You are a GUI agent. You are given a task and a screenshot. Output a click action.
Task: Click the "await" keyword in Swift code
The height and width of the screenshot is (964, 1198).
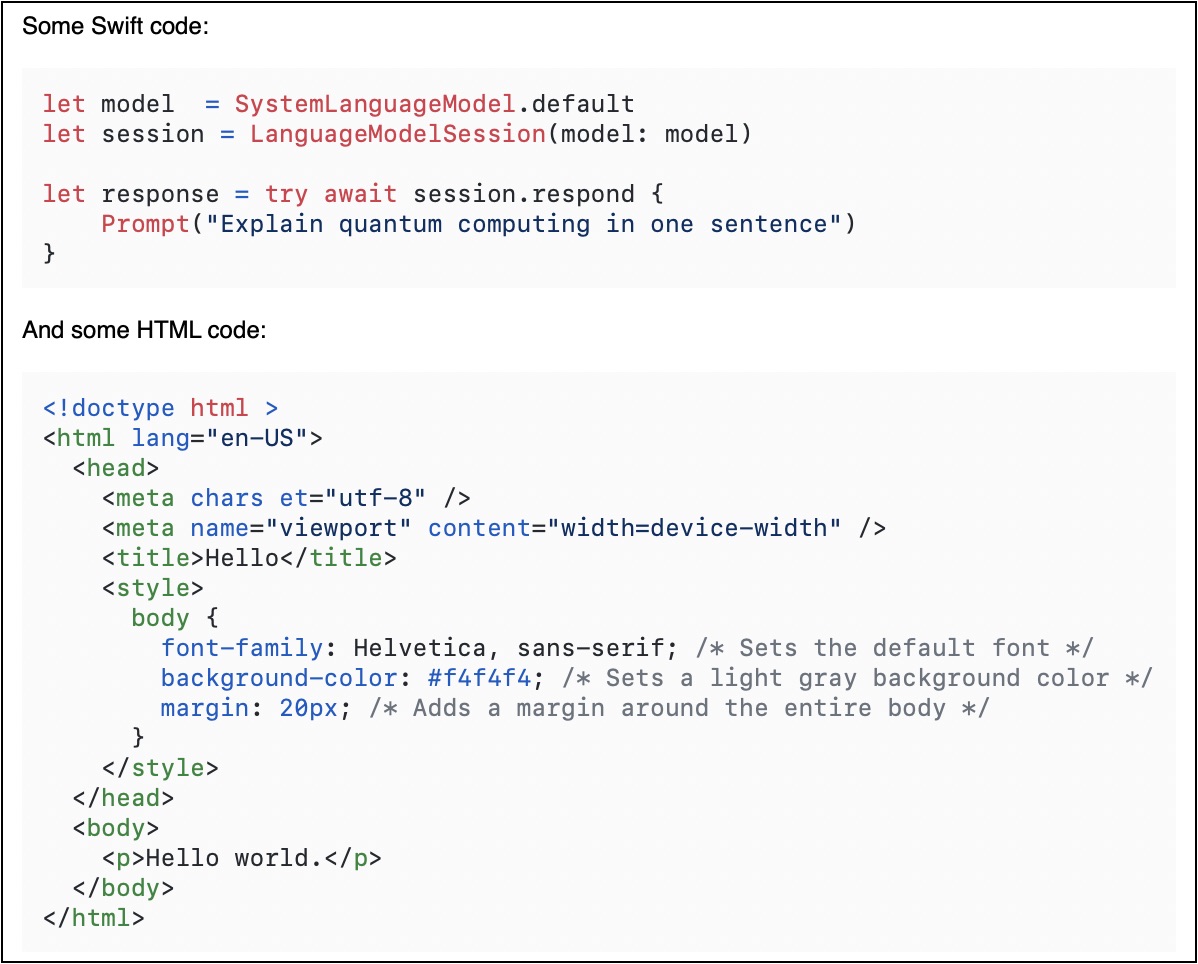(360, 194)
